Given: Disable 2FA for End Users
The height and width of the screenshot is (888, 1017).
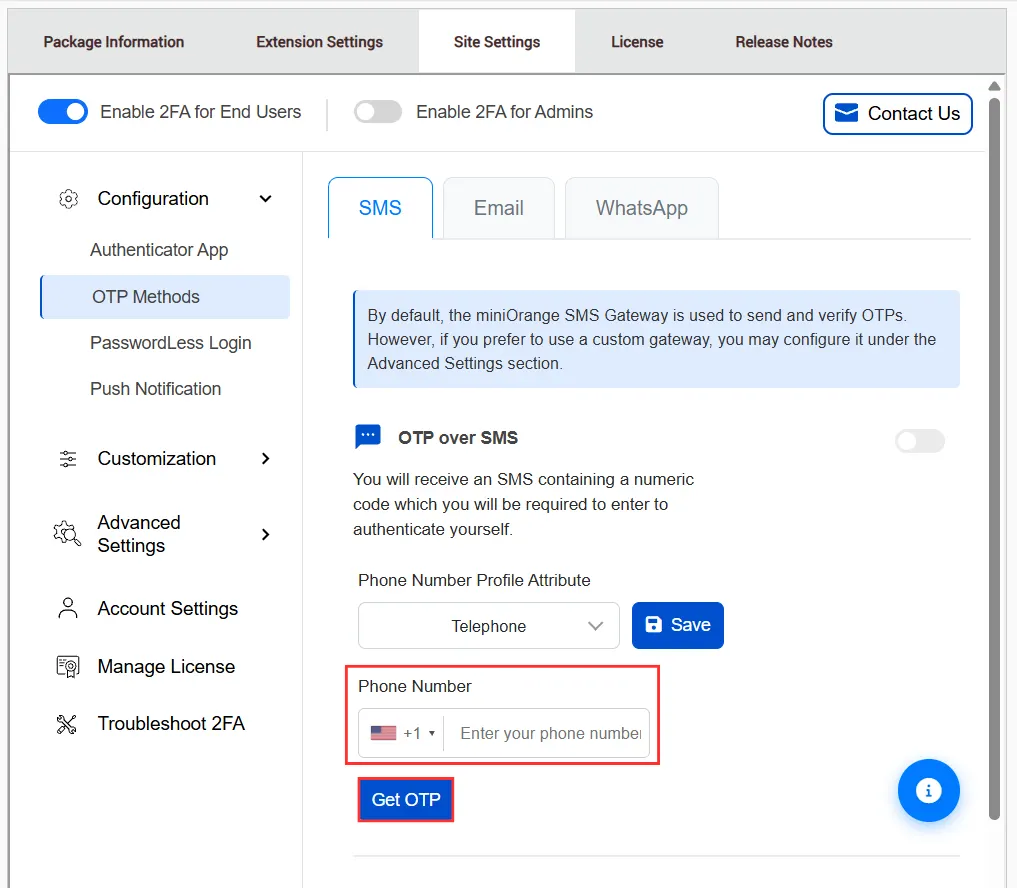Looking at the screenshot, I should point(62,112).
